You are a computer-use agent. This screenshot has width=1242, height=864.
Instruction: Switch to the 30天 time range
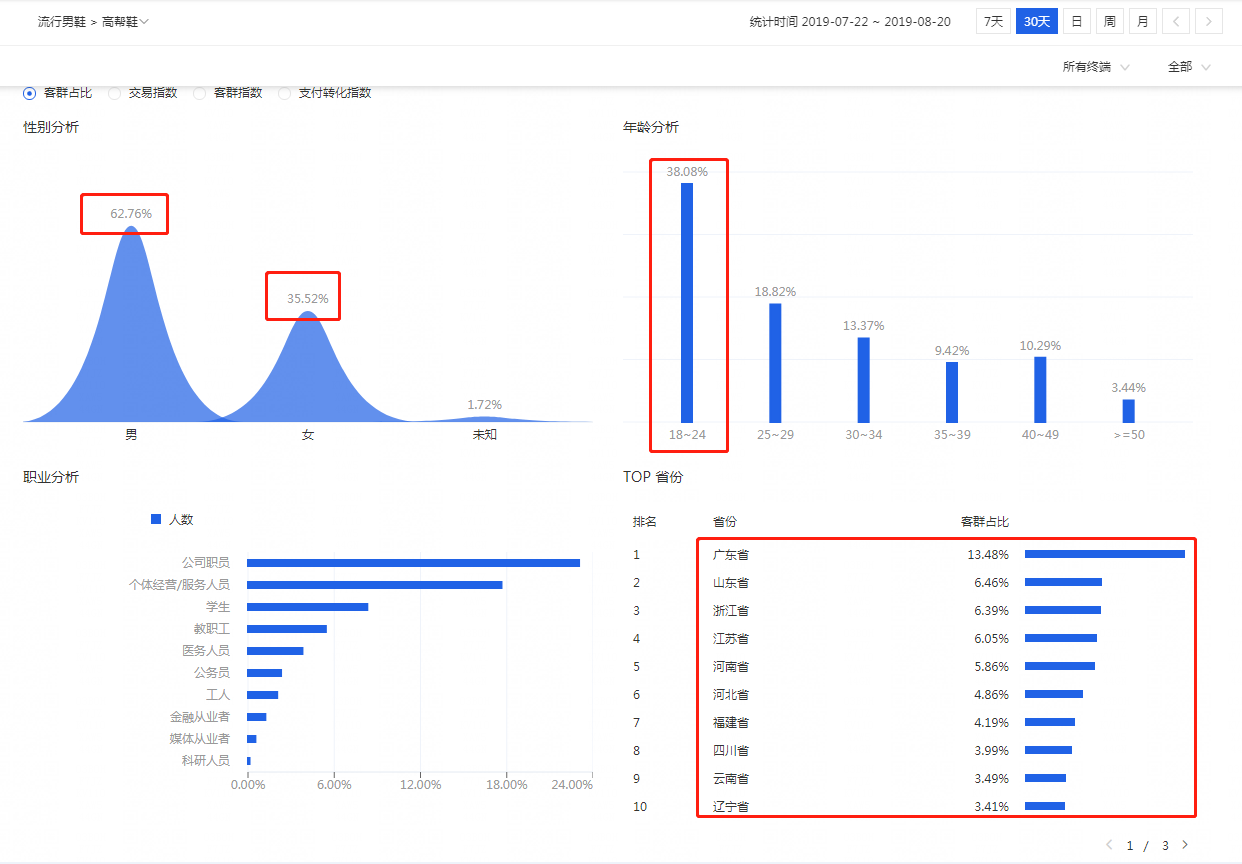point(1036,21)
